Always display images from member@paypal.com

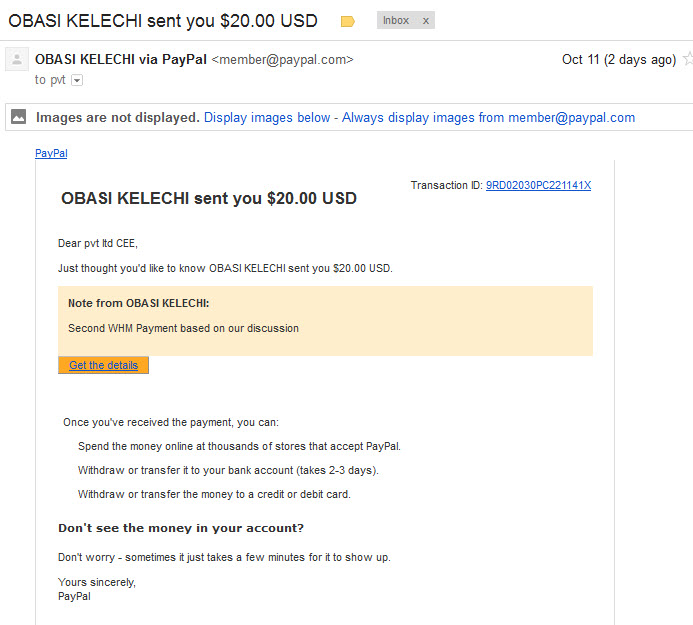(x=488, y=118)
